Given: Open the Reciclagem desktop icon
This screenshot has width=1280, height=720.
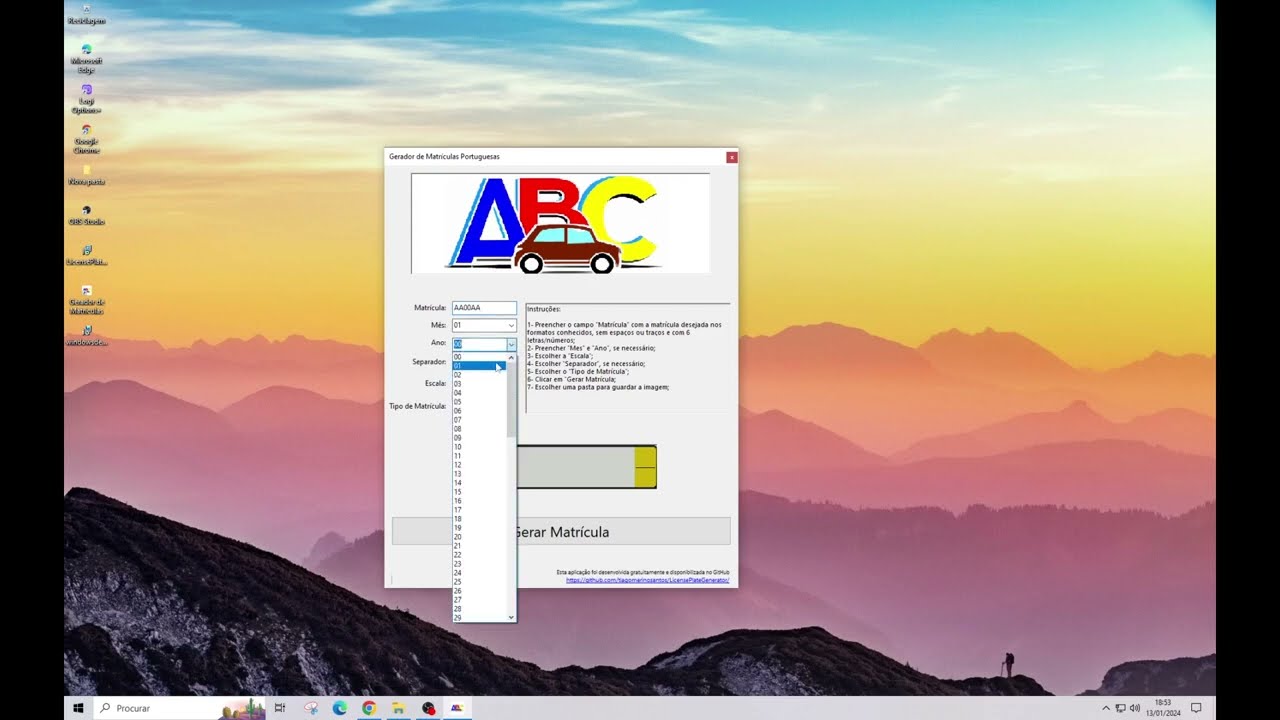Looking at the screenshot, I should click(87, 14).
